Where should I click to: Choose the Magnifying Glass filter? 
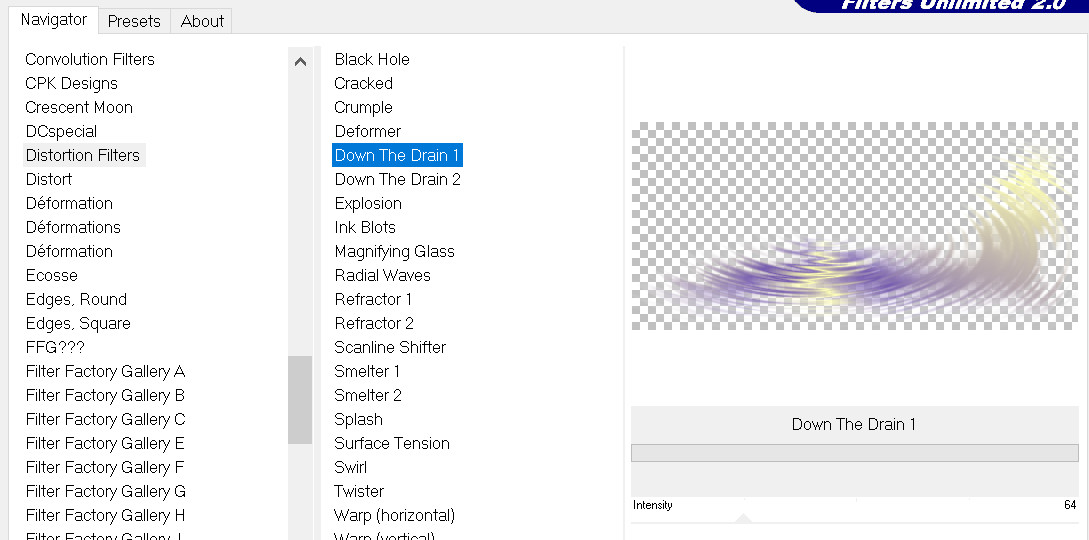coord(394,251)
